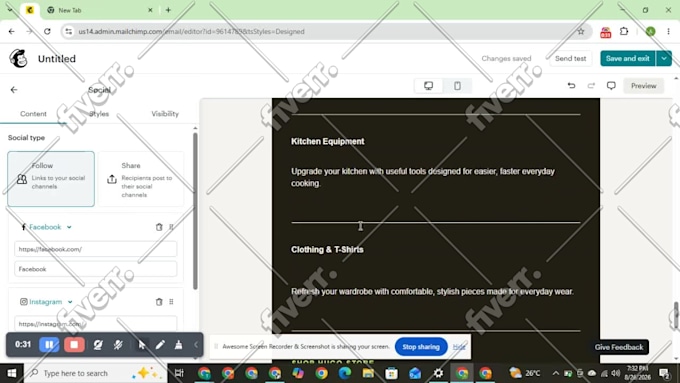The width and height of the screenshot is (680, 383).
Task: Edit the Facebook URL field
Action: (95, 249)
